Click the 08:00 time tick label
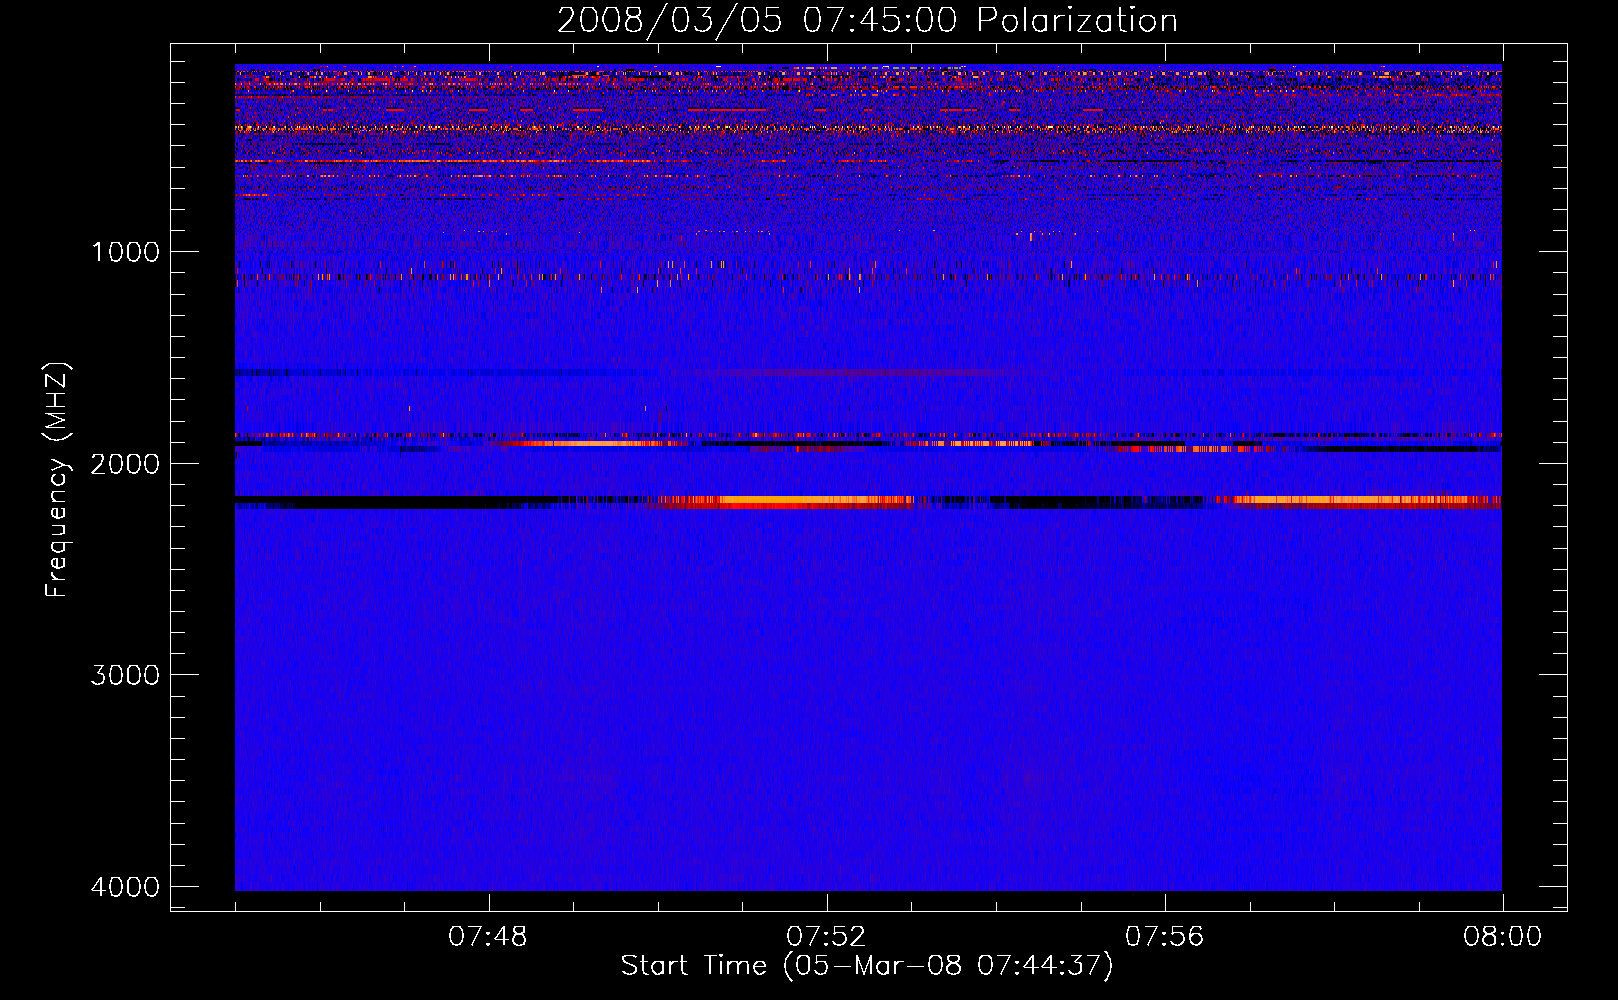Viewport: 1618px width, 1000px height. tap(1502, 937)
